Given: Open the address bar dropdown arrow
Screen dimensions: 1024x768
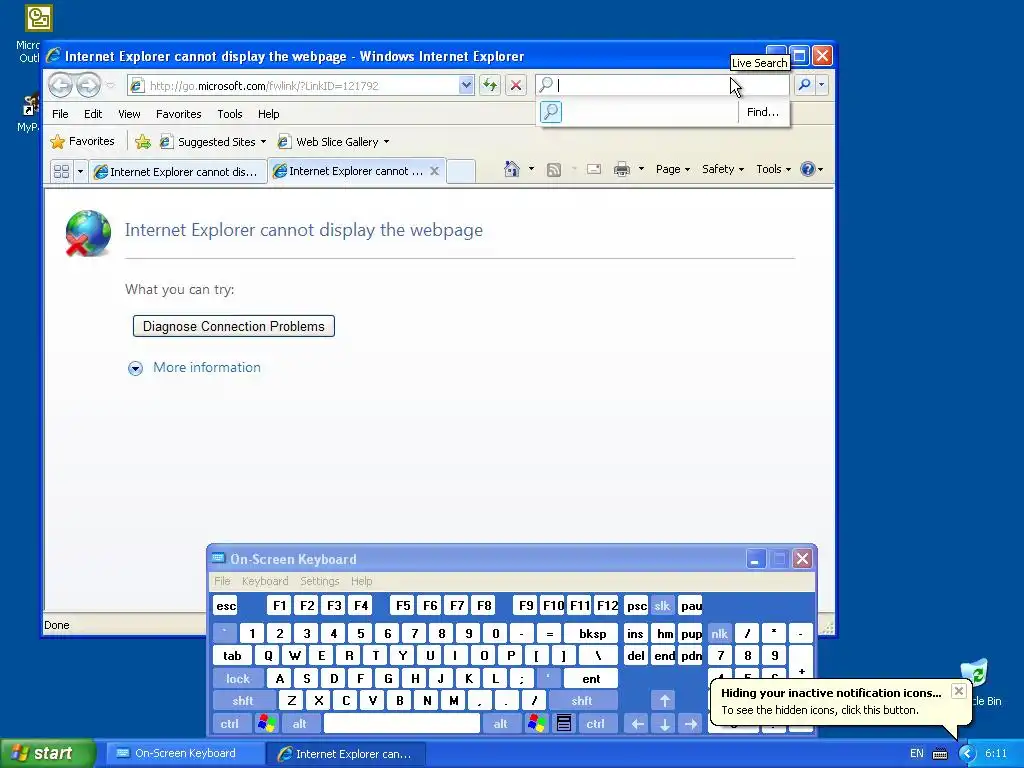Looking at the screenshot, I should [x=466, y=85].
